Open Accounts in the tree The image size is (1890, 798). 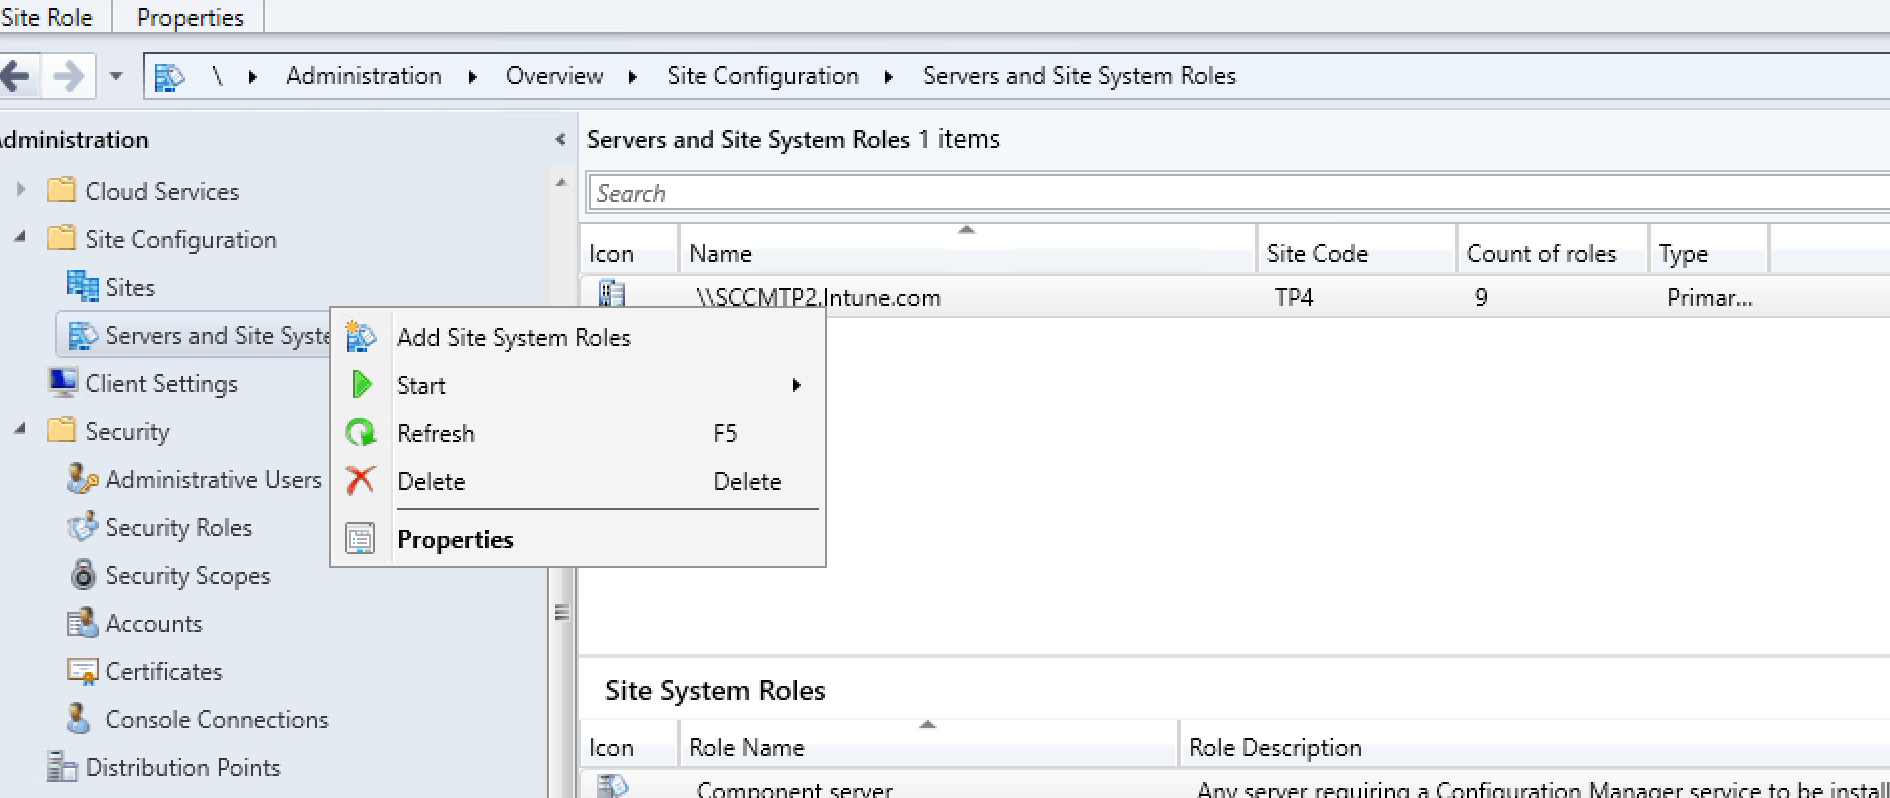(x=154, y=624)
